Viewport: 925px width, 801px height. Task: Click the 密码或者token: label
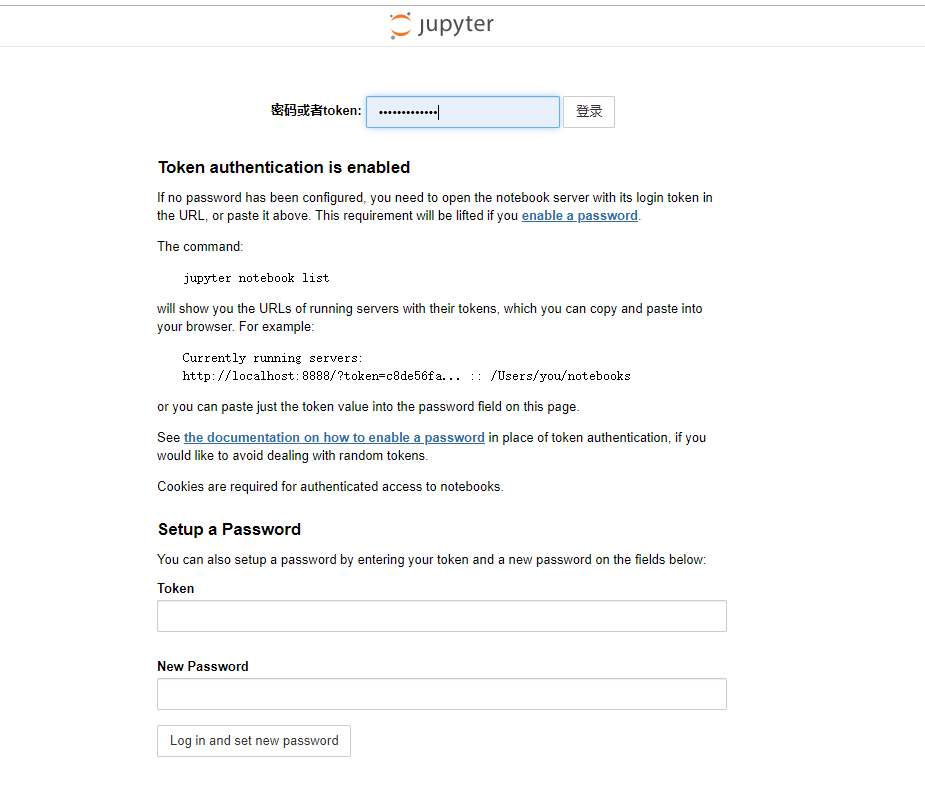pos(316,111)
